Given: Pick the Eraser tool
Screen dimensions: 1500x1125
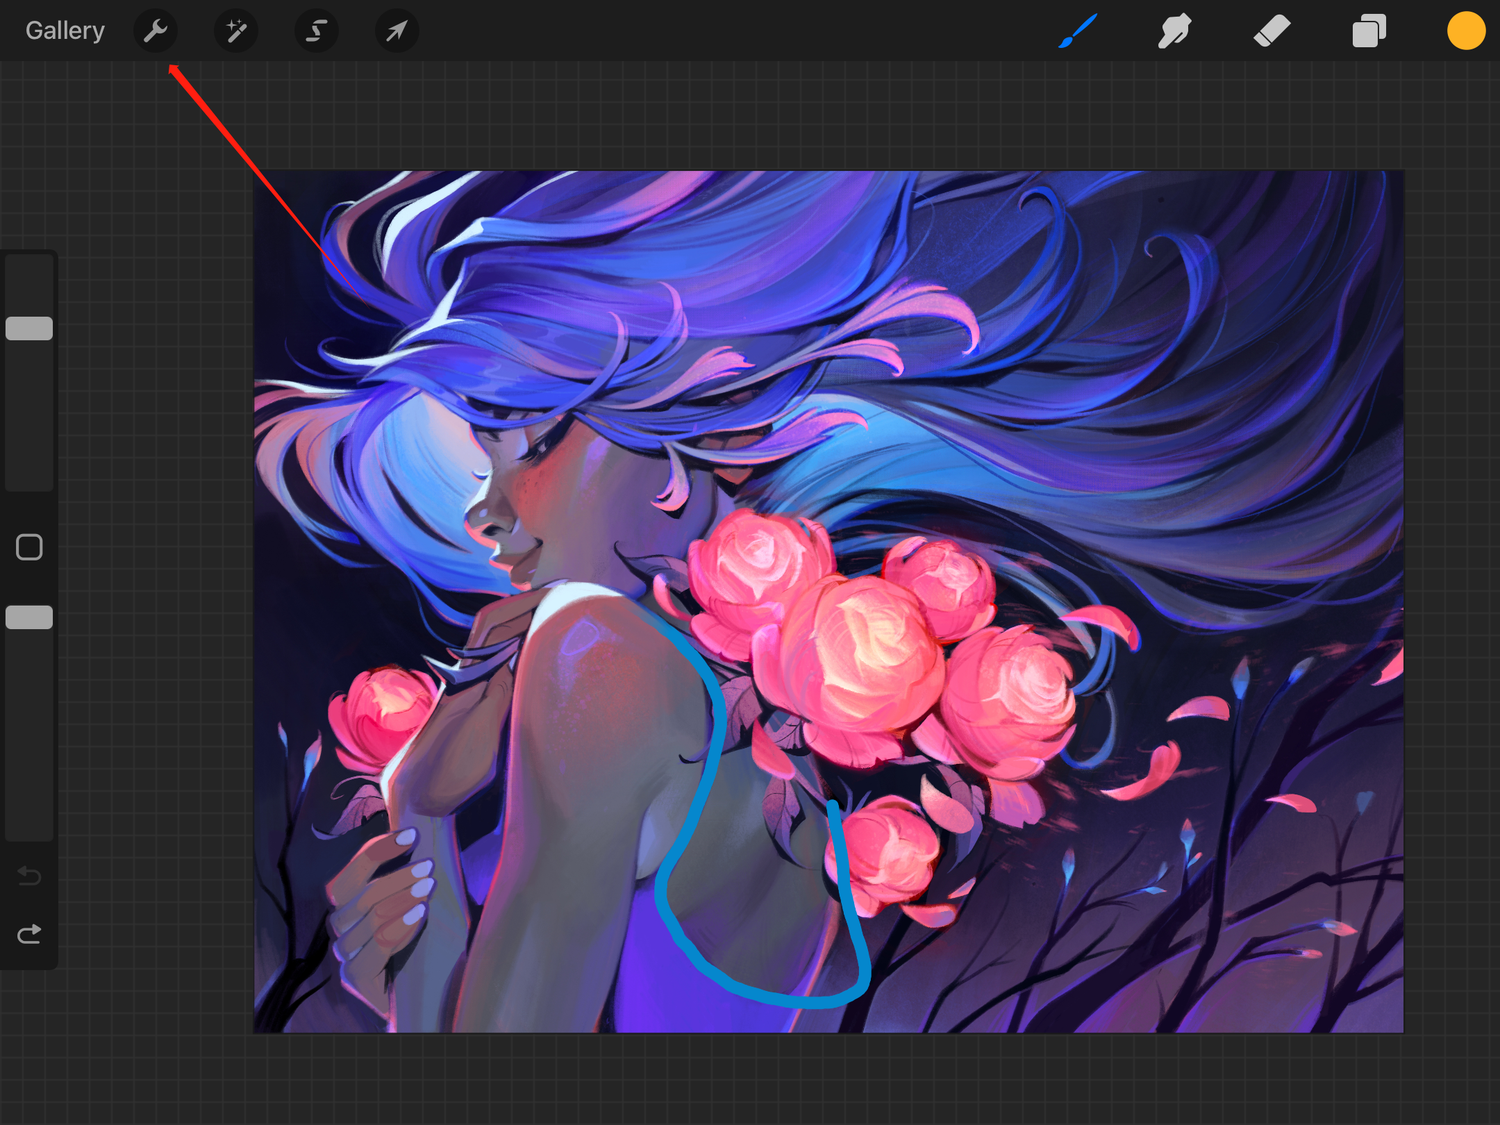Looking at the screenshot, I should tap(1272, 30).
